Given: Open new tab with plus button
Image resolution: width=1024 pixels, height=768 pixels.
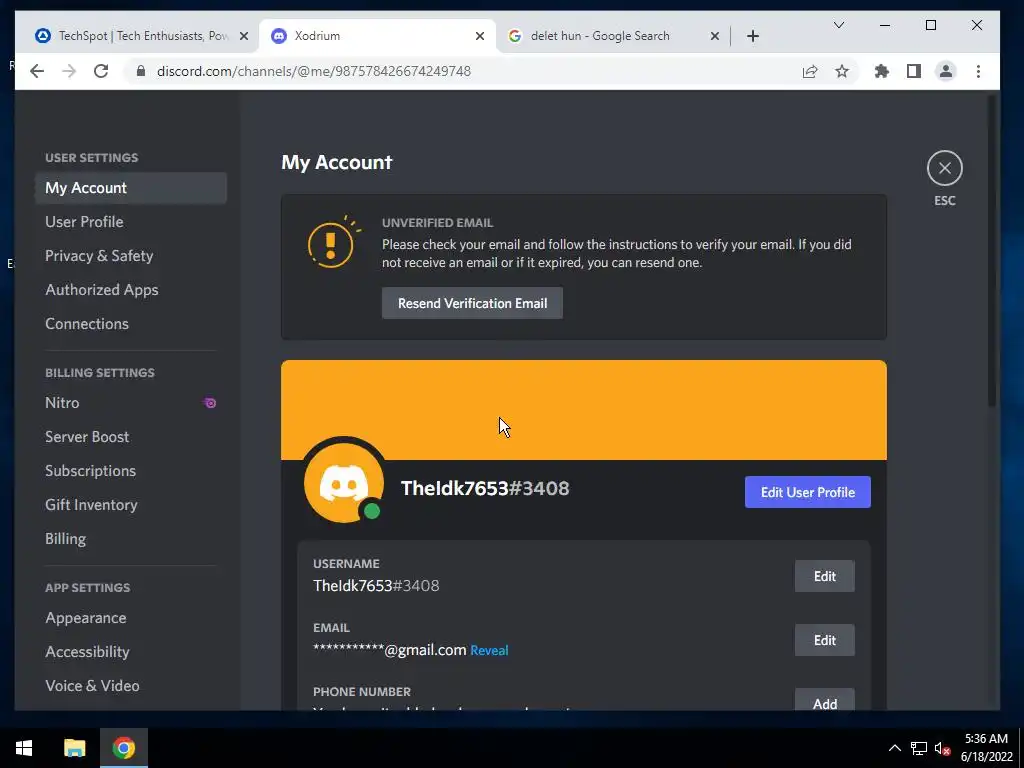Looking at the screenshot, I should tap(752, 36).
